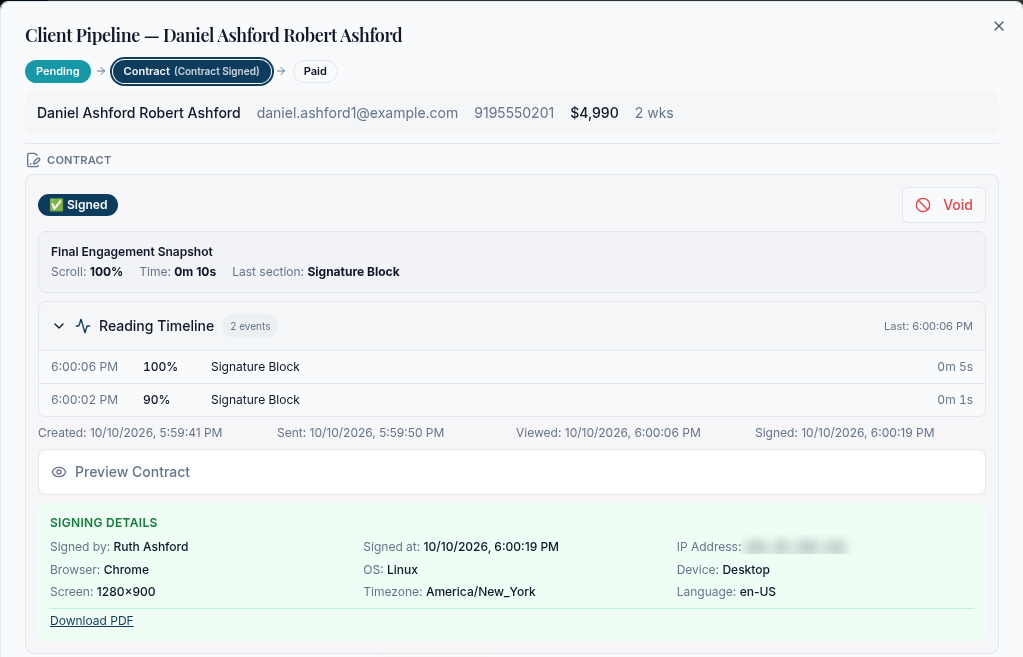The image size is (1023, 657).
Task: Select the 6:00:02 PM timeline row
Action: 512,399
